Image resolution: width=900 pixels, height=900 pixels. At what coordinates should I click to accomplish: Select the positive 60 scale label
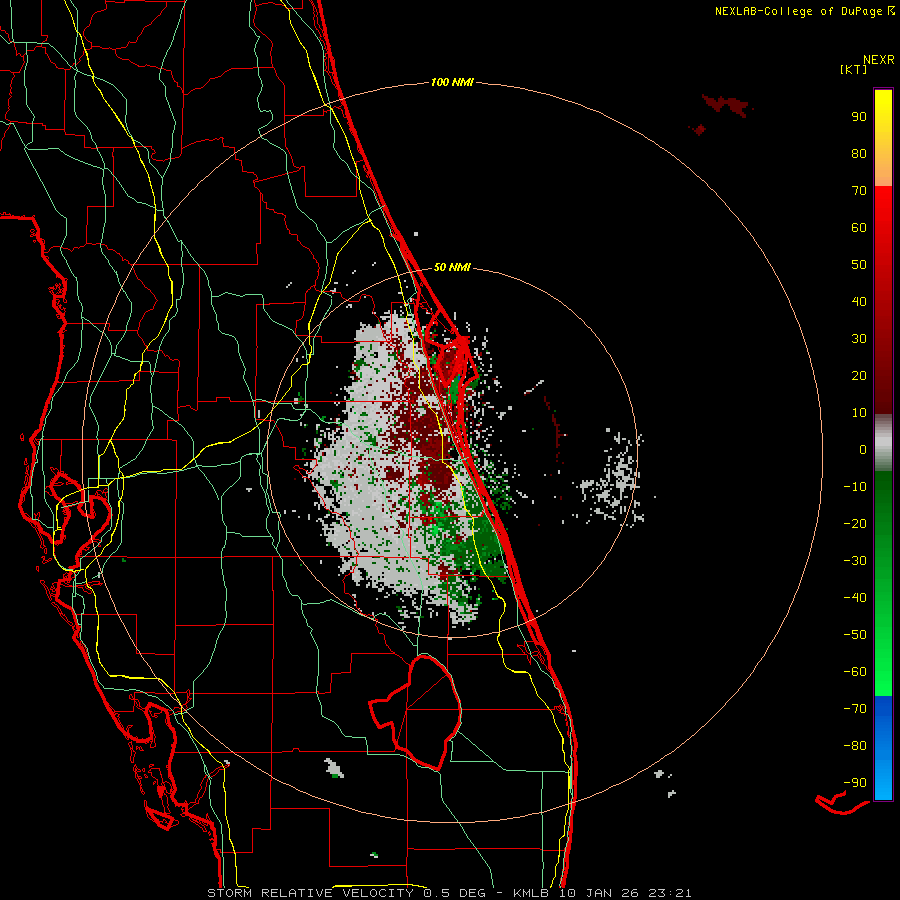click(859, 227)
